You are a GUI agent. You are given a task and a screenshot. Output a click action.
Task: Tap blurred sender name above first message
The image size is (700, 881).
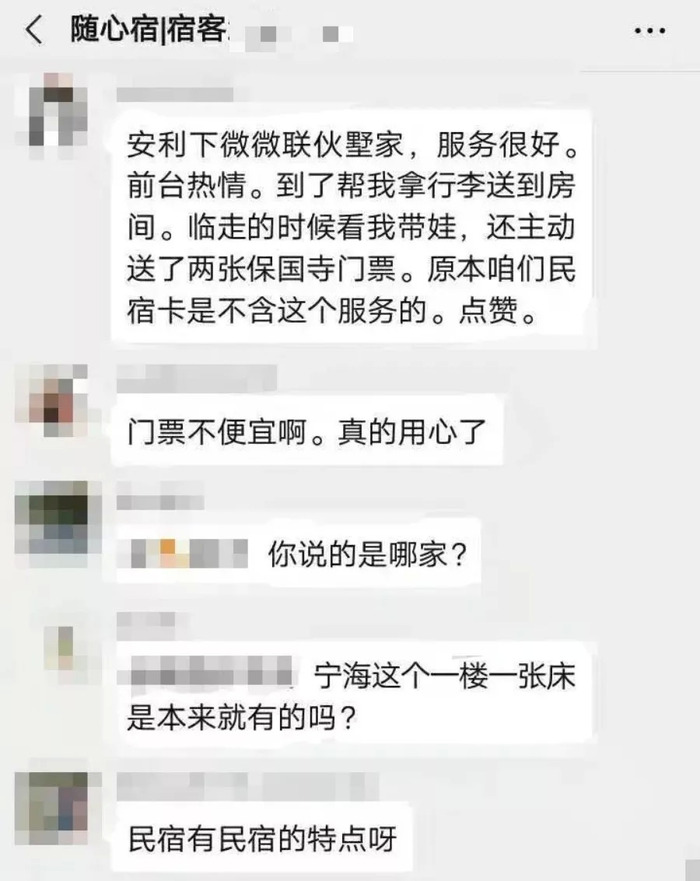175,94
